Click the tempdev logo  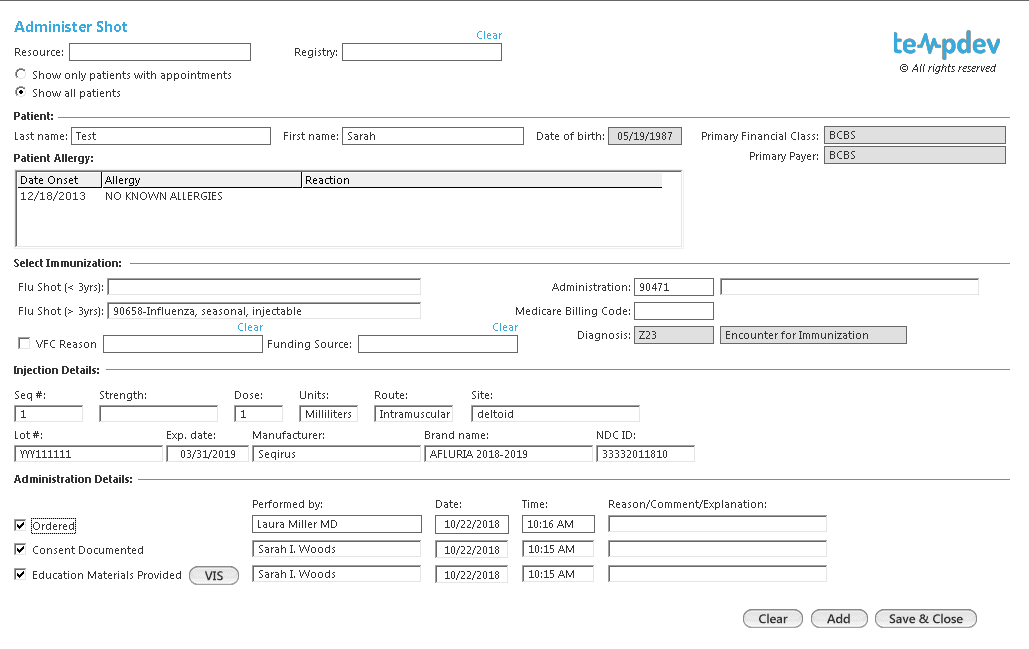946,45
